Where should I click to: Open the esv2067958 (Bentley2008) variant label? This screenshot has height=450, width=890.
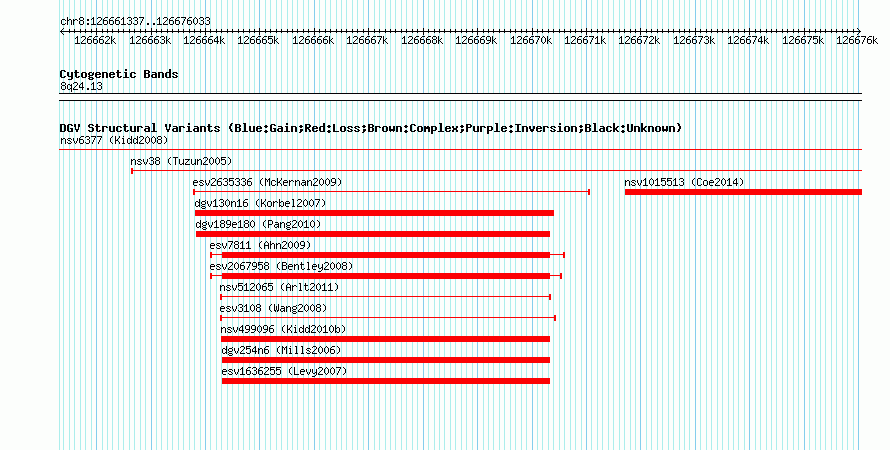(x=282, y=266)
